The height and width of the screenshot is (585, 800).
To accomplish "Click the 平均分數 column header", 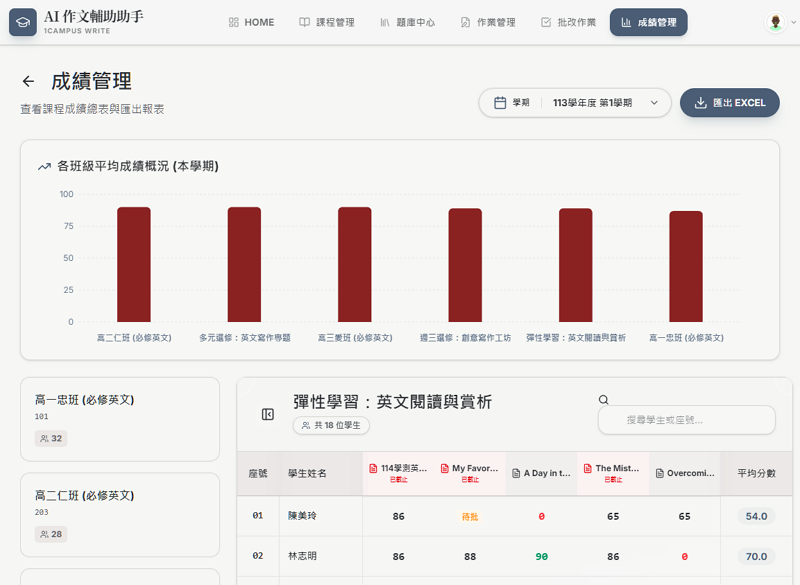I will [756, 473].
